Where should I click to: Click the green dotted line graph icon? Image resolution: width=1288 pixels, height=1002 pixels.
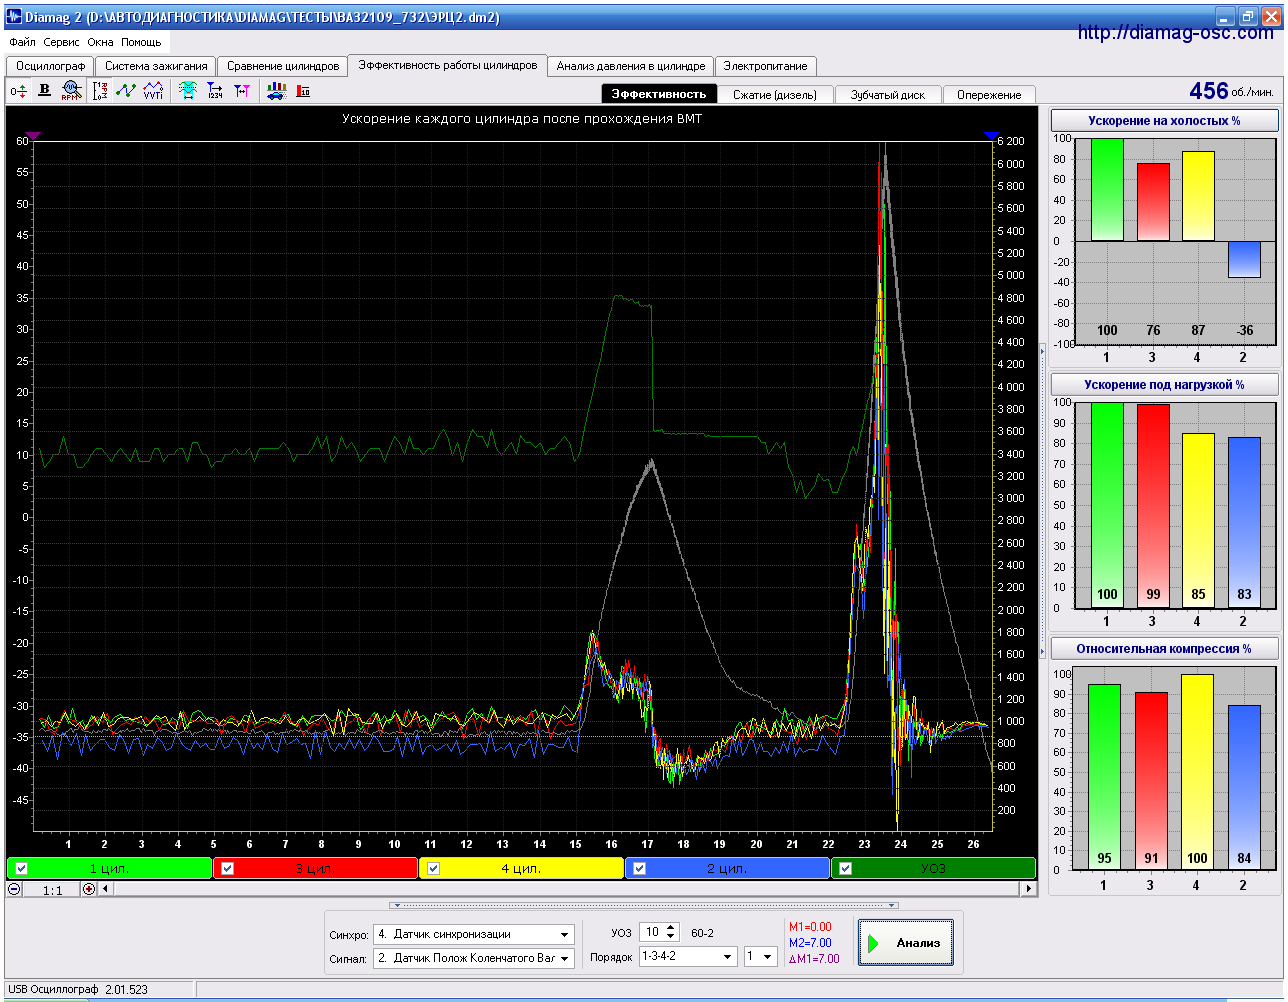click(126, 91)
